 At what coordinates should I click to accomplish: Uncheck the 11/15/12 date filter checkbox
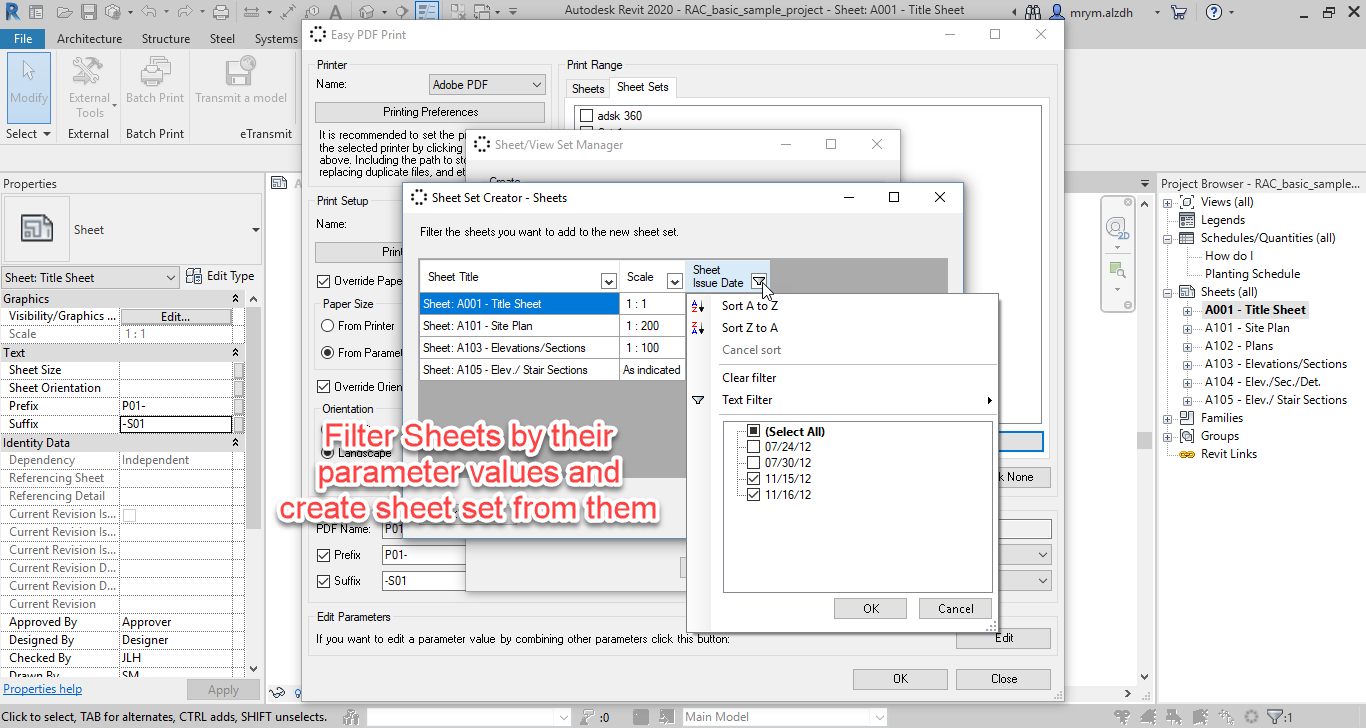coord(754,479)
